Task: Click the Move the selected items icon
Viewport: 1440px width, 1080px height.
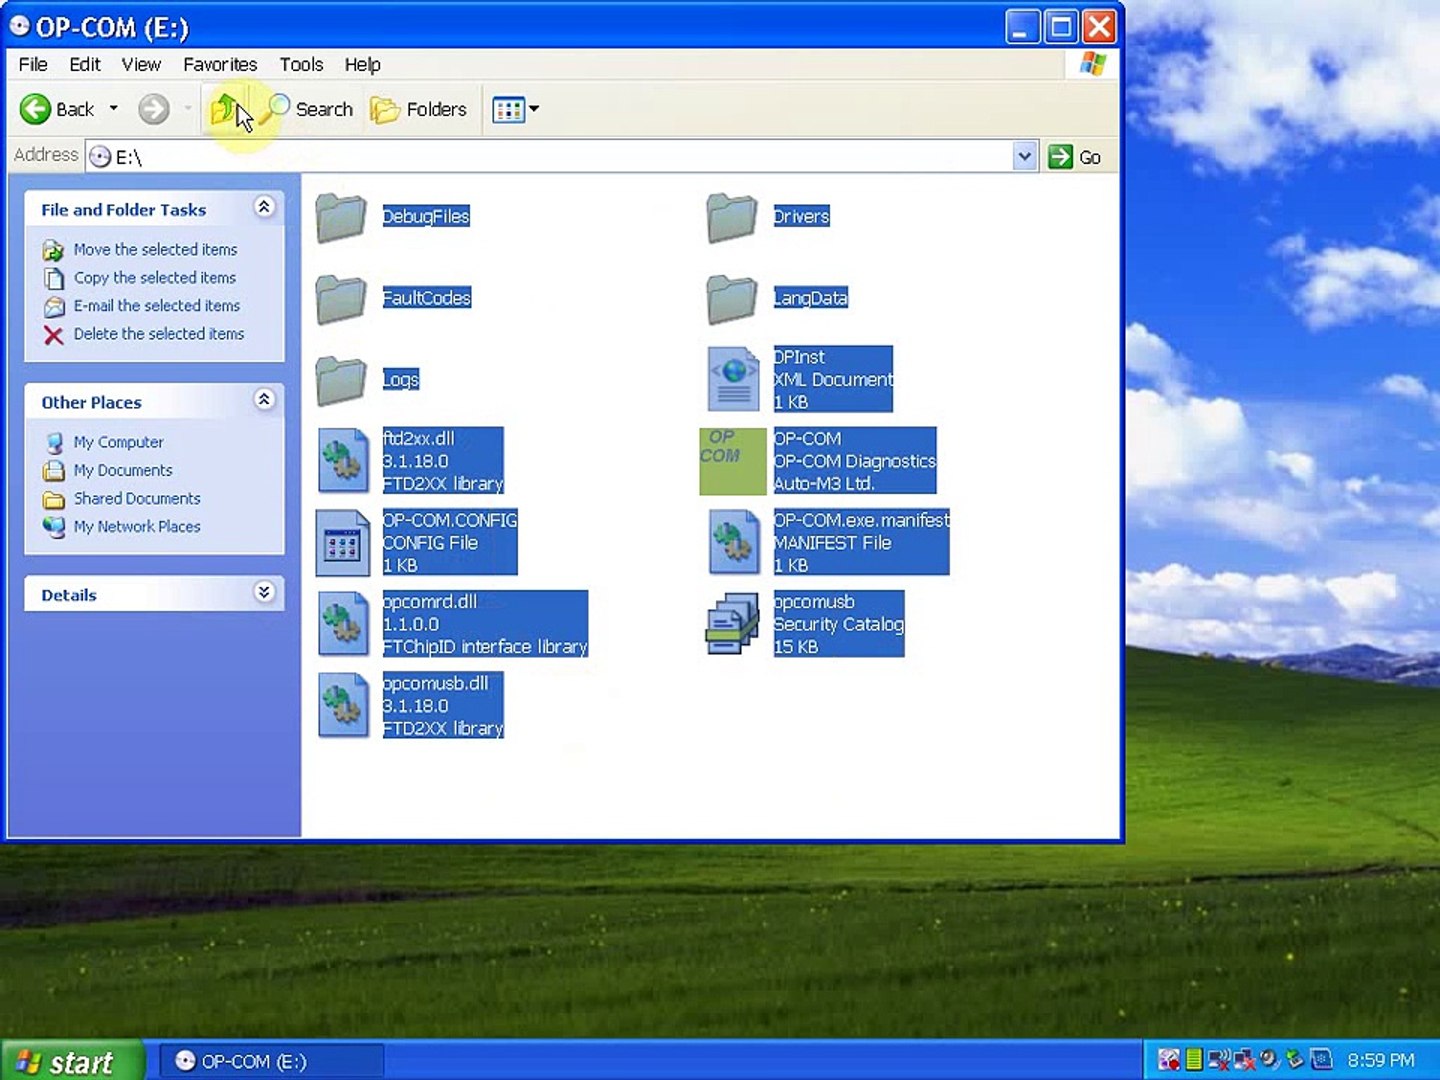Action: [53, 250]
